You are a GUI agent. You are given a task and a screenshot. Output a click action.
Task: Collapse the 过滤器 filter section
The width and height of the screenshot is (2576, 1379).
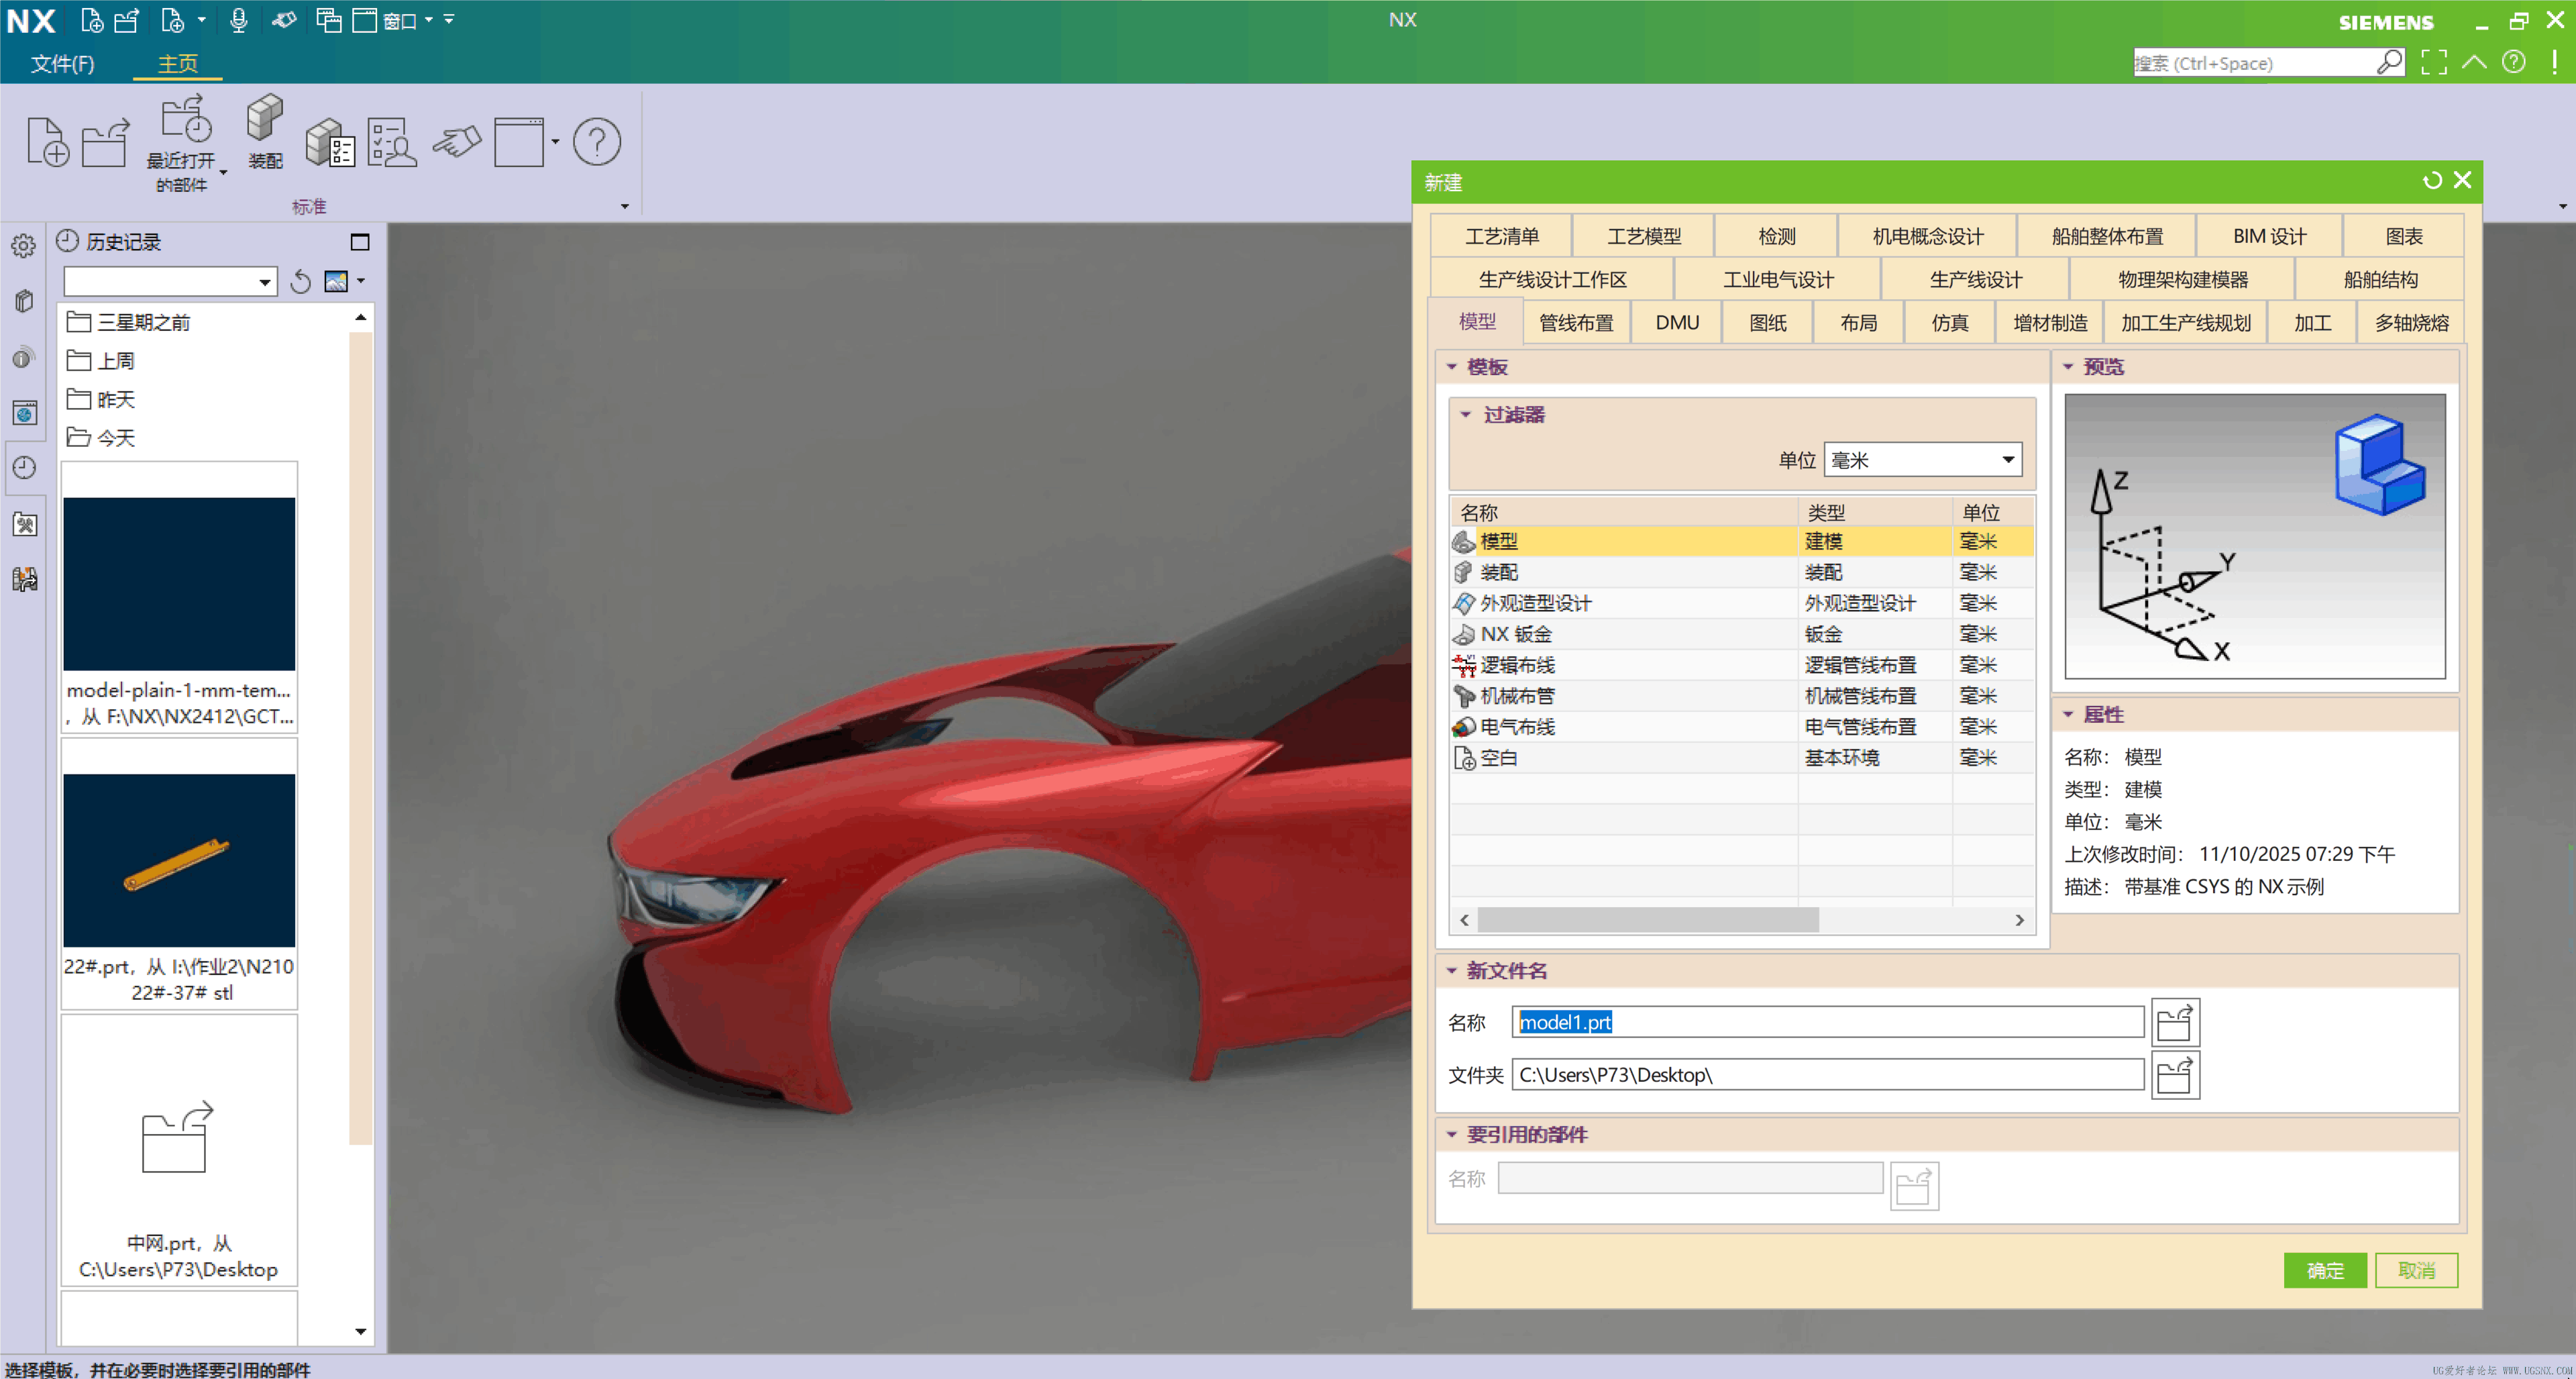click(1466, 415)
